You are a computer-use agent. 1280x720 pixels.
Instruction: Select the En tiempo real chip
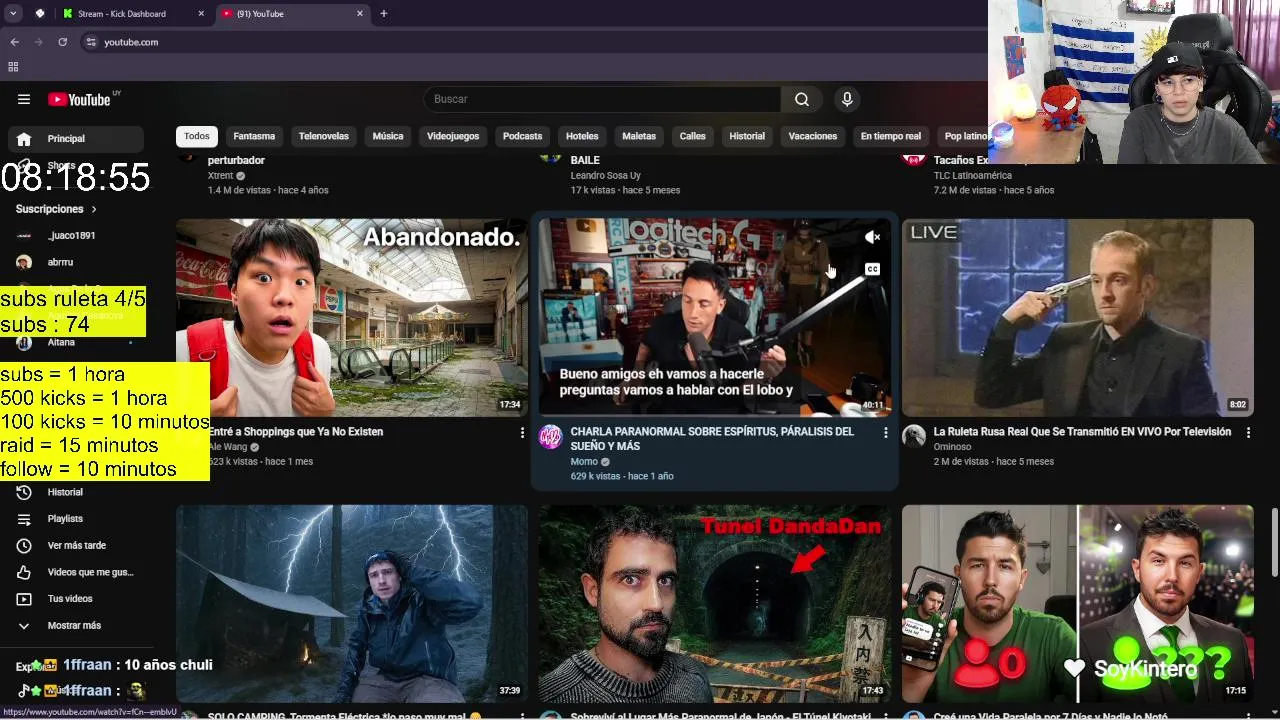[x=891, y=136]
